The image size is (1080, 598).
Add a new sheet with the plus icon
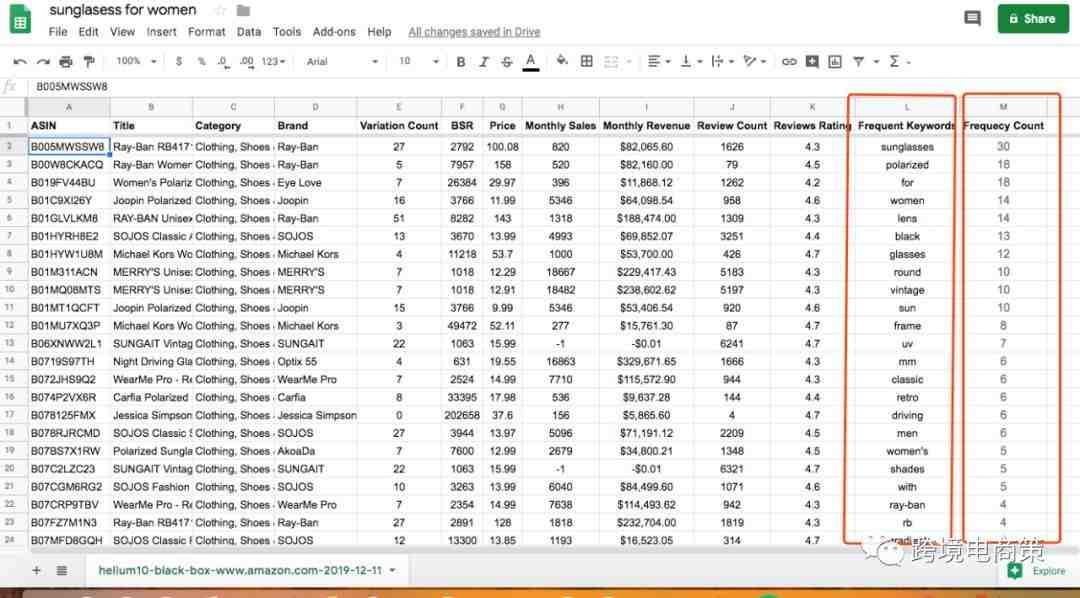tap(37, 570)
